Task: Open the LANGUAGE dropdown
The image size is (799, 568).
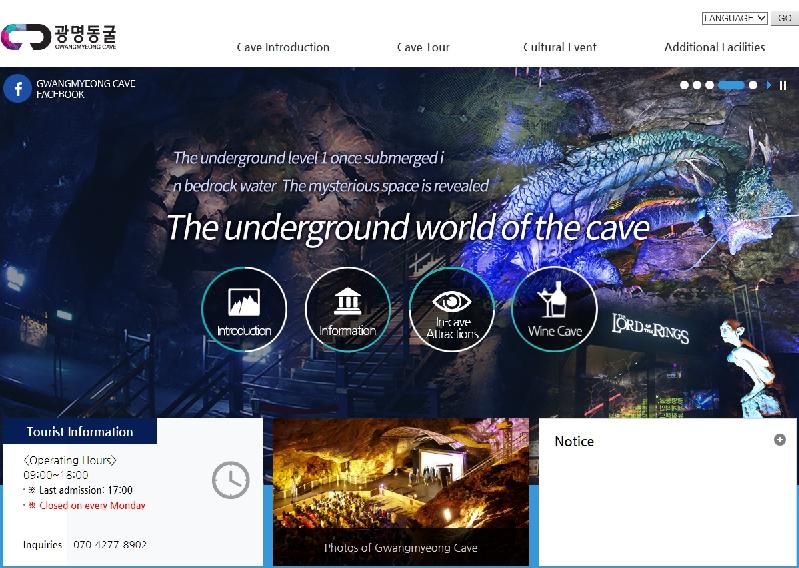Action: coord(734,18)
